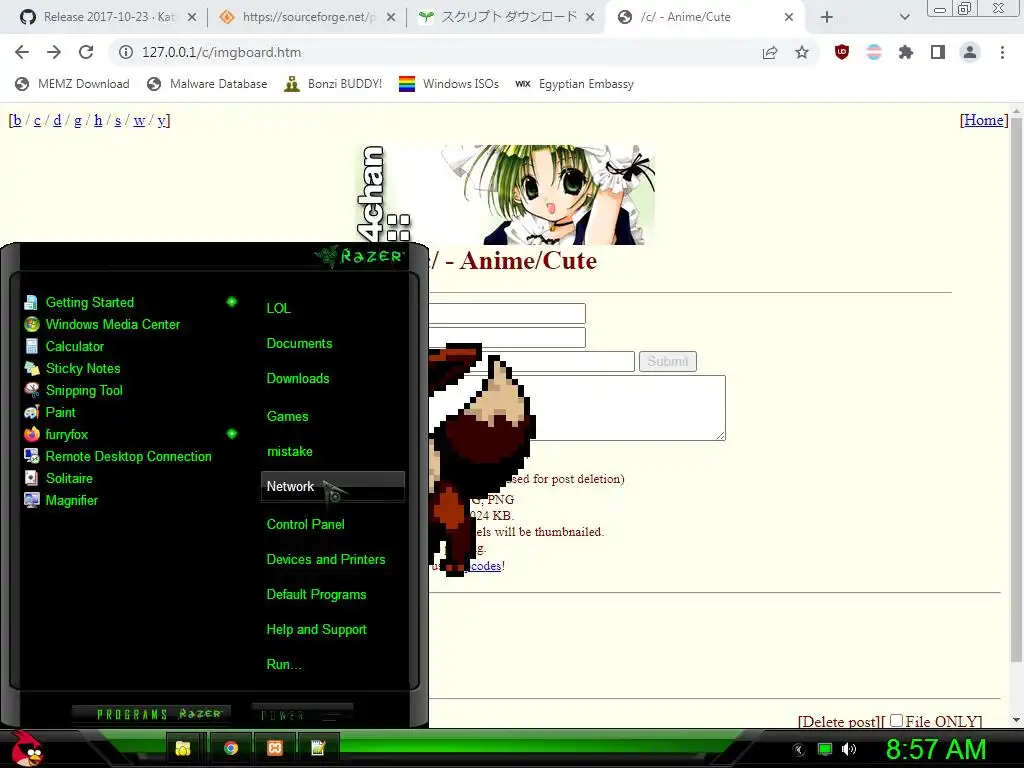The width and height of the screenshot is (1024, 768).
Task: Go to the /w/ board link
Action: (x=139, y=121)
